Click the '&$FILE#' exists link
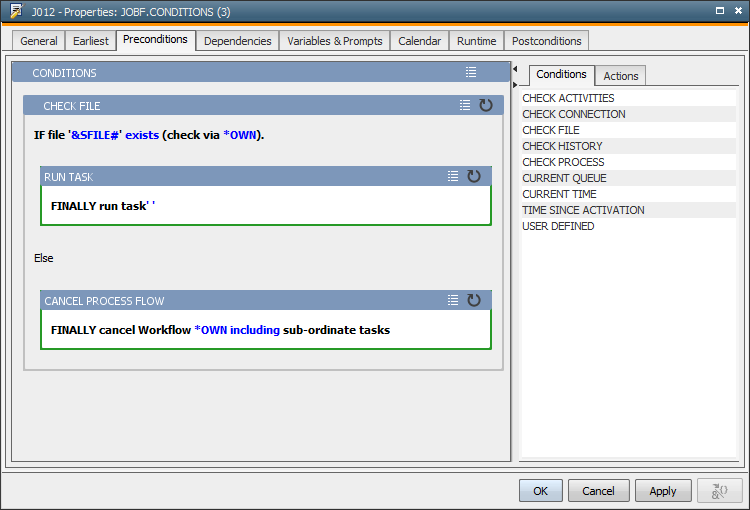Viewport: 750px width, 510px height. point(114,135)
